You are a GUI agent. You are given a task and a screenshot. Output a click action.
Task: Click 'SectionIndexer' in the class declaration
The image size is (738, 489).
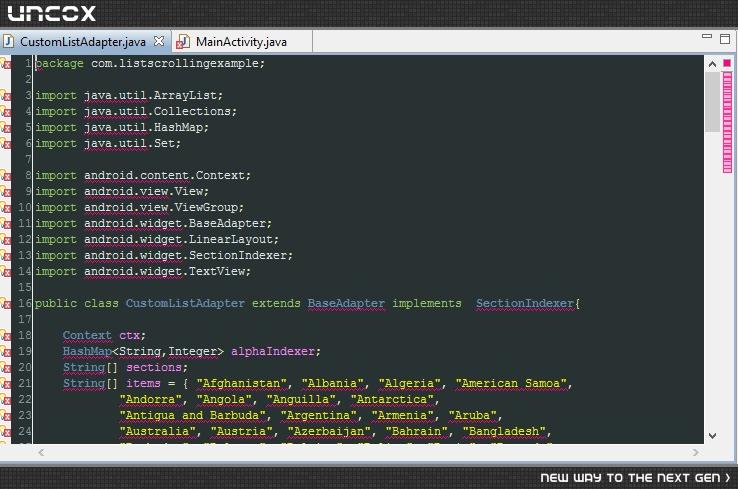click(x=525, y=304)
